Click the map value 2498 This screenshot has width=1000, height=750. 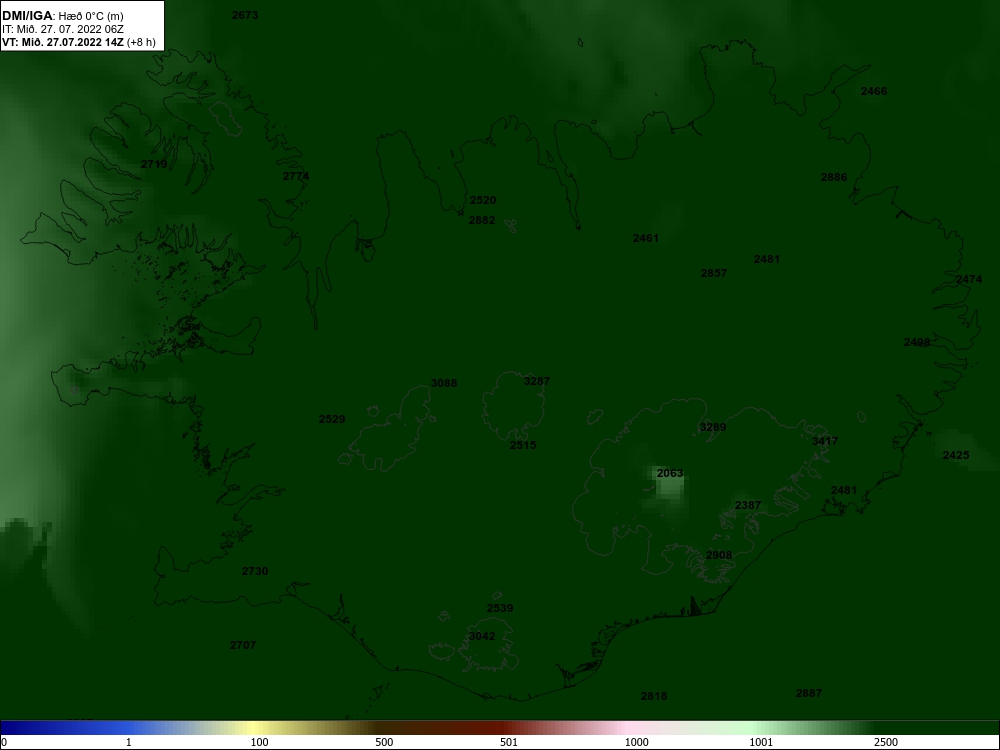click(x=917, y=342)
